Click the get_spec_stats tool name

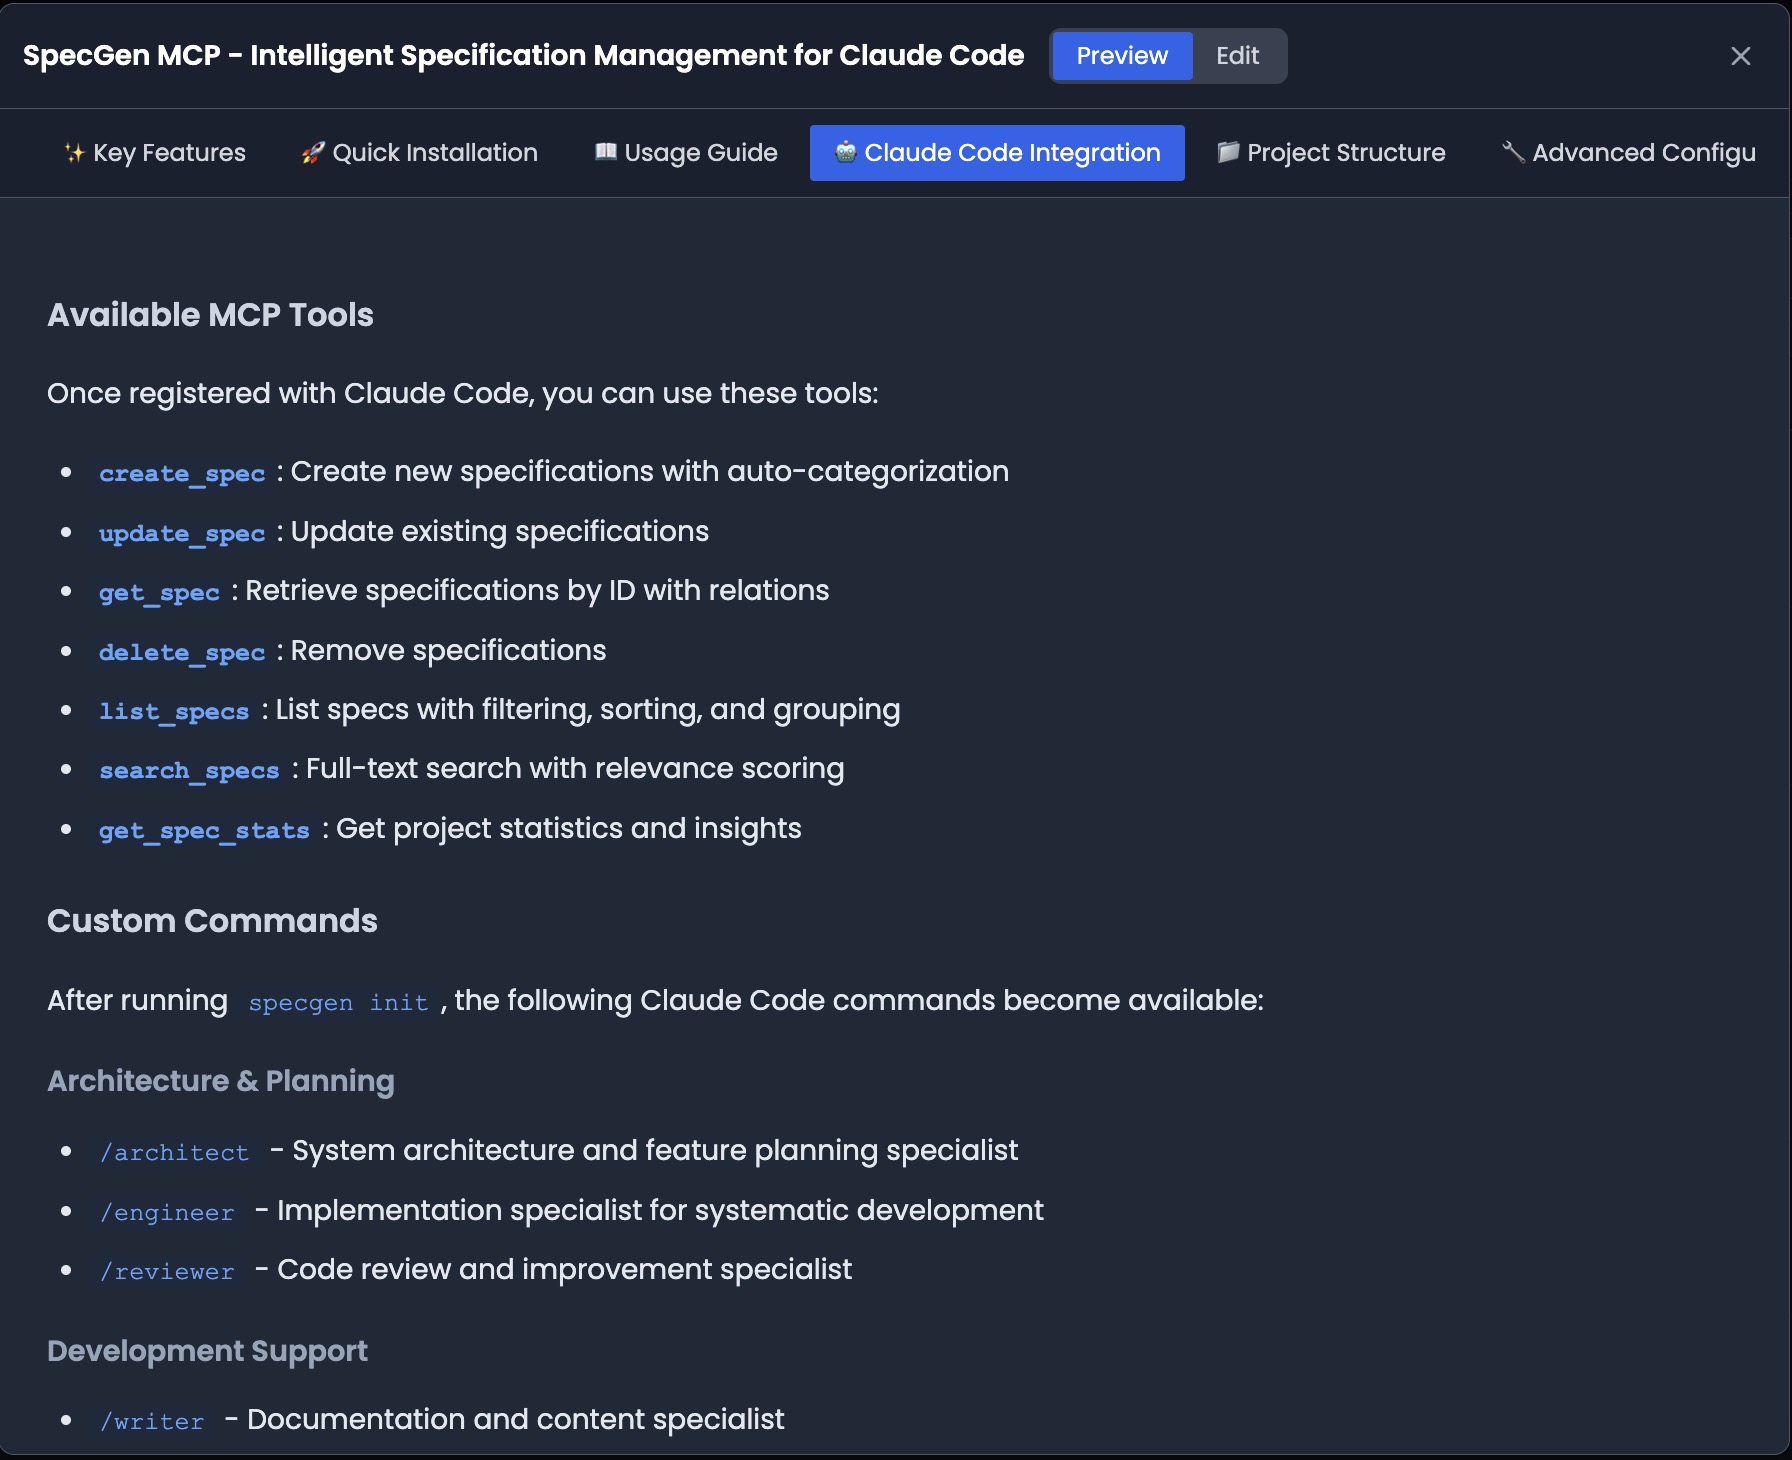click(x=204, y=830)
